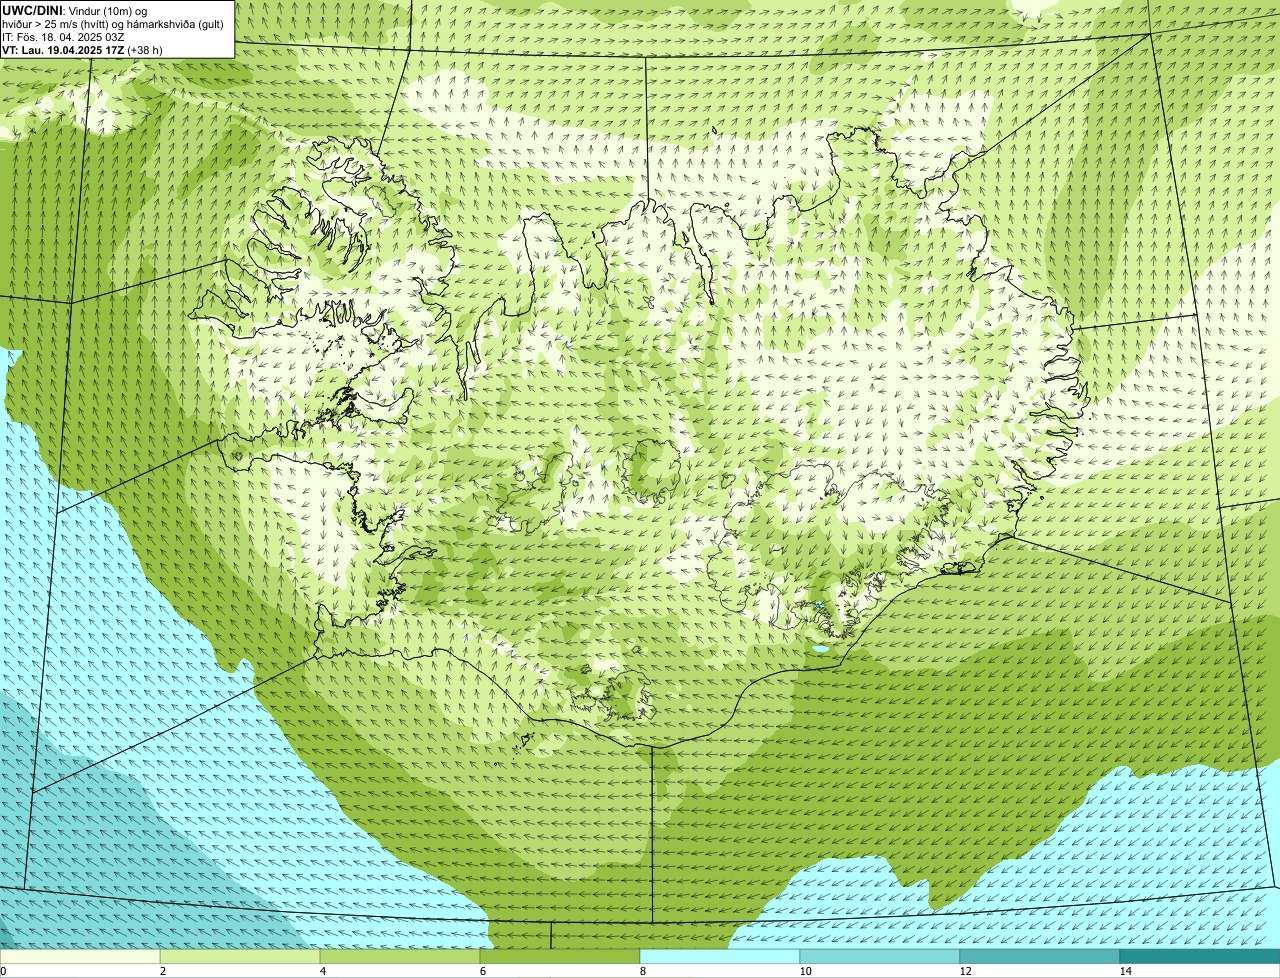Click the teal 12–14 legend segment
The width and height of the screenshot is (1280, 978).
click(x=1040, y=956)
